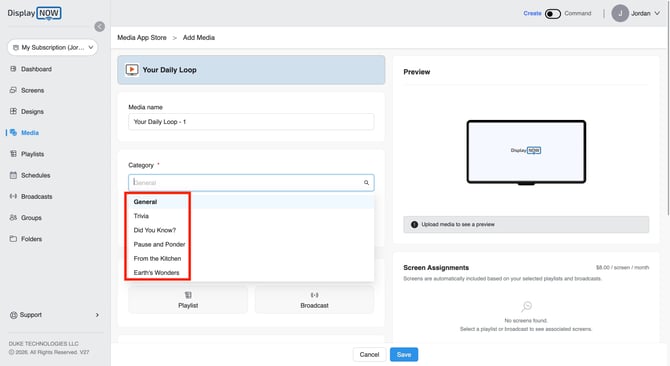Click the Screen Assignments heading

[x=436, y=267]
